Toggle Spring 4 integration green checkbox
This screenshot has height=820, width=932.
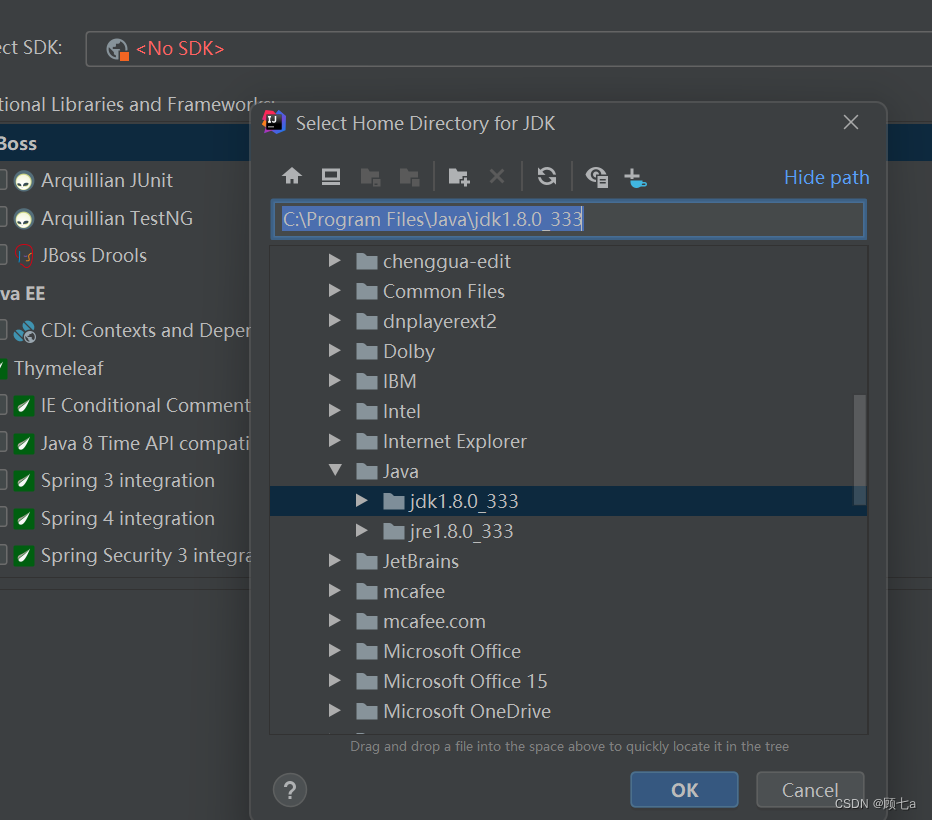[24, 519]
